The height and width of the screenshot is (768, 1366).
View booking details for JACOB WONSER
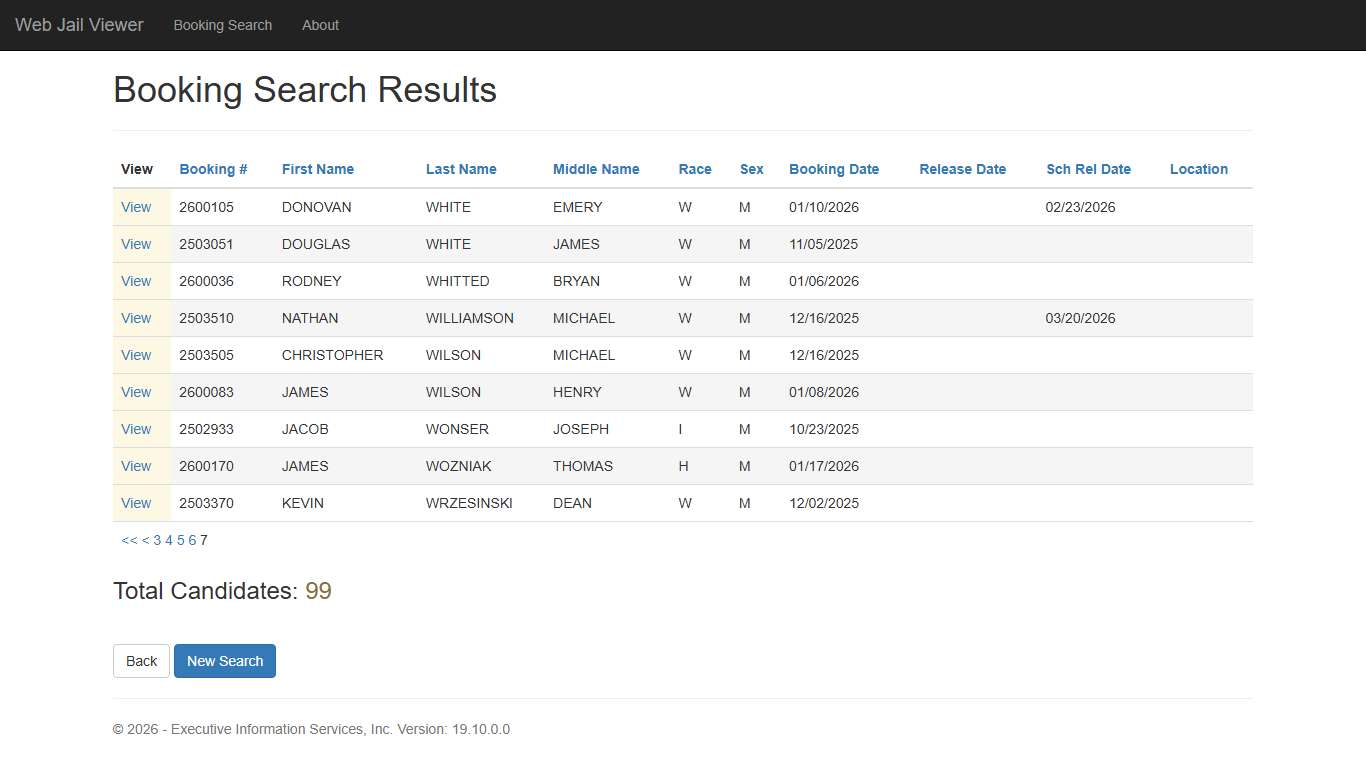point(136,429)
